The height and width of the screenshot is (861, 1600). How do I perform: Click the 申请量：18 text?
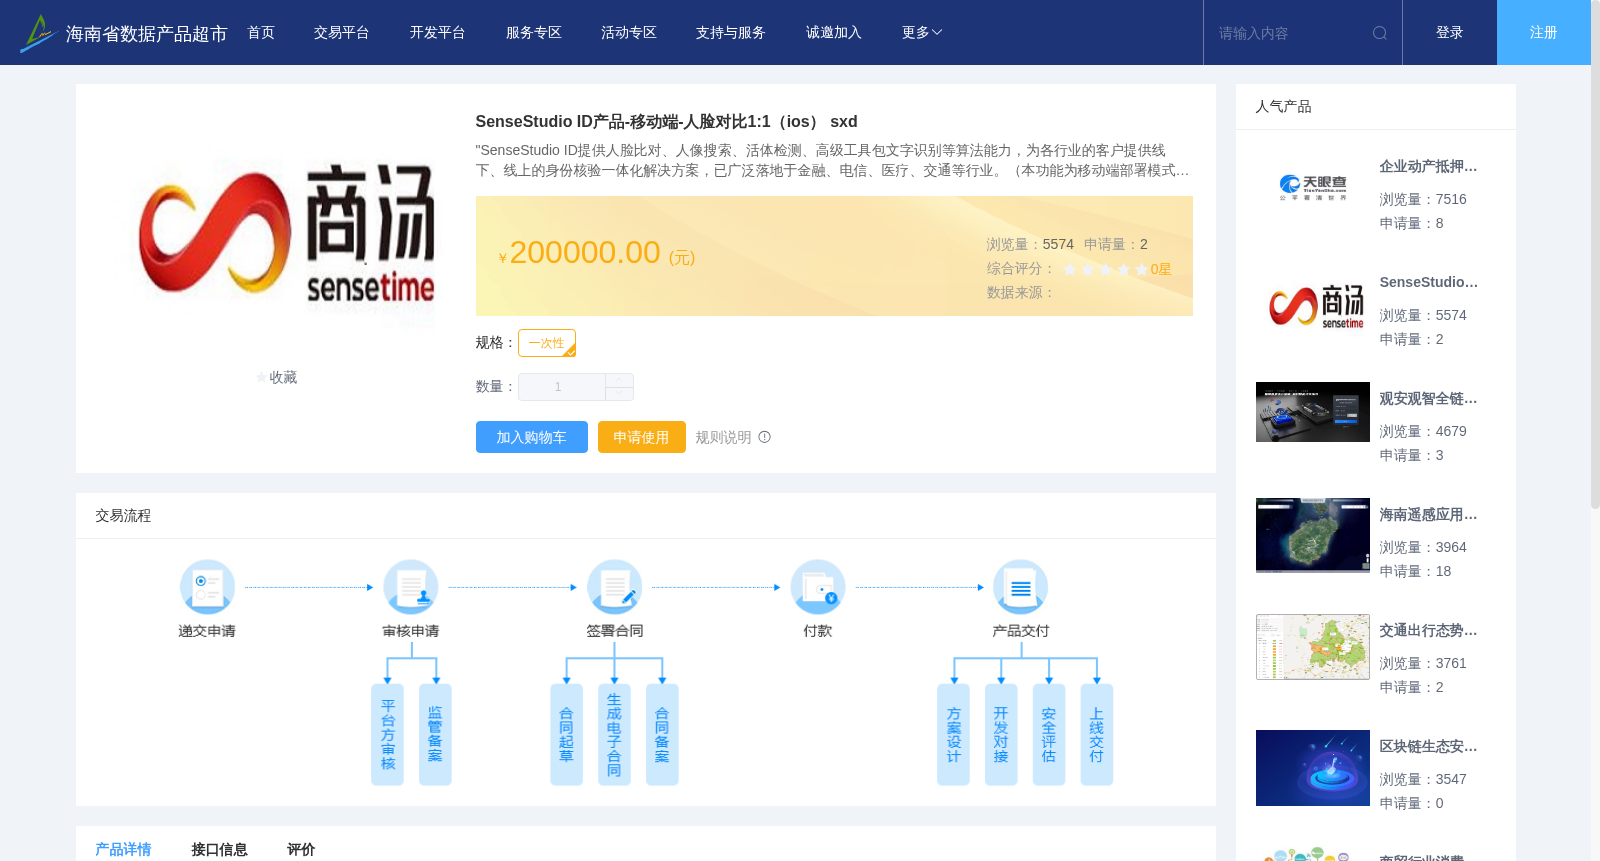tap(1415, 572)
